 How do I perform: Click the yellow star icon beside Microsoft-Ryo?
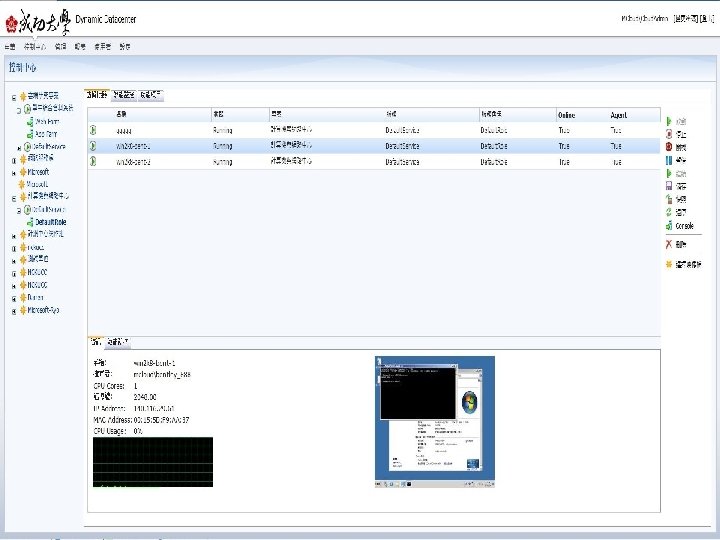click(23, 310)
